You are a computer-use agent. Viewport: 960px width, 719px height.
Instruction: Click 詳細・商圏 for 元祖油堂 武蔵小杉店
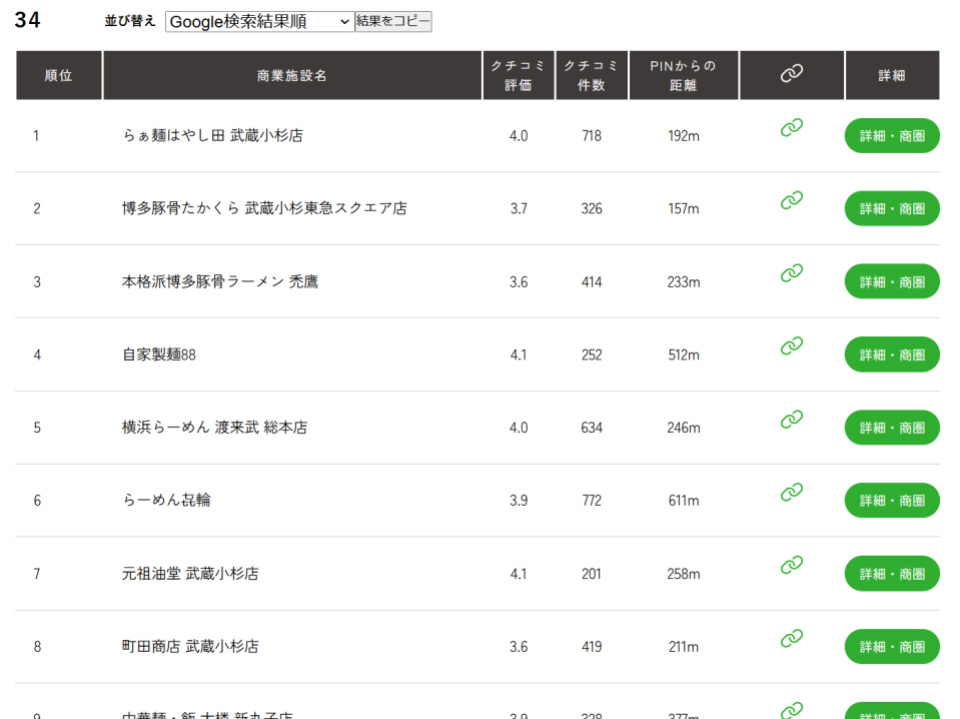pos(892,574)
